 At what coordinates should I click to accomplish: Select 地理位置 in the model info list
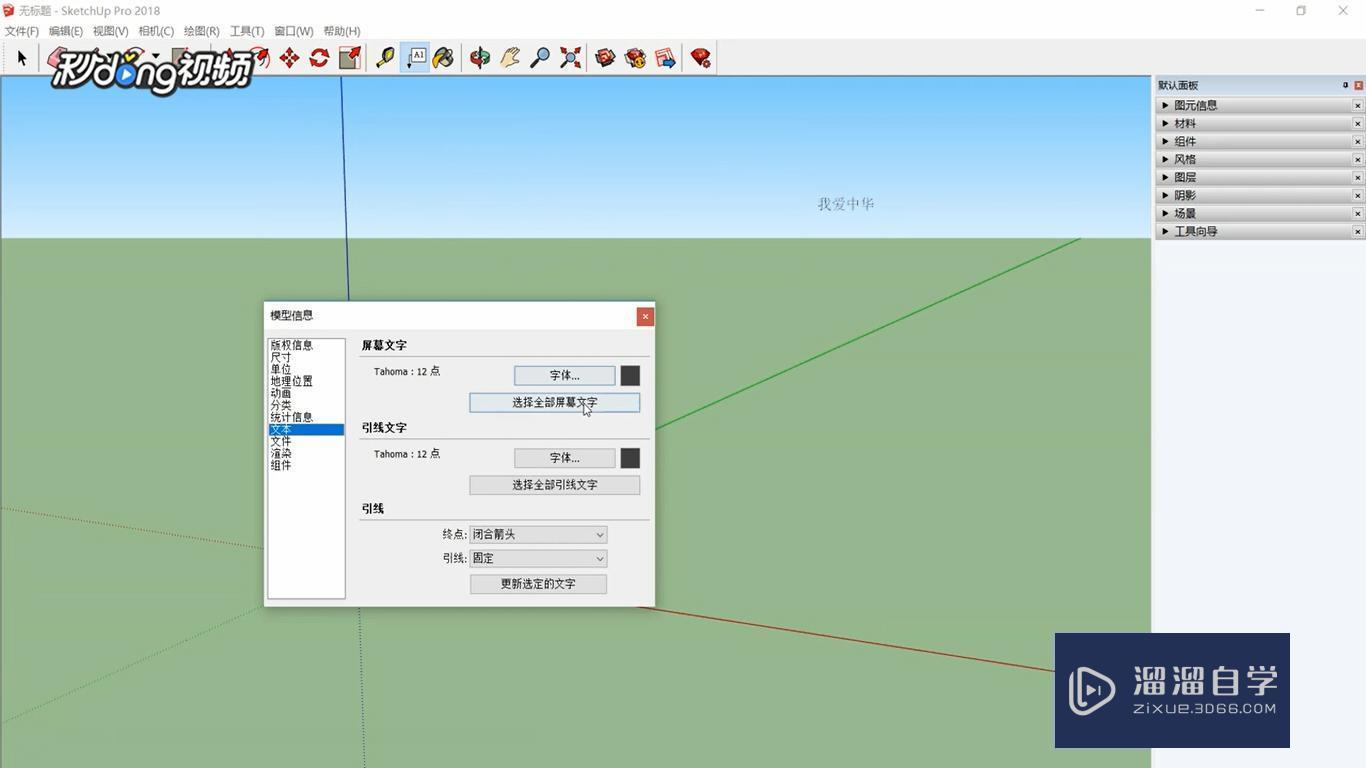pos(292,381)
